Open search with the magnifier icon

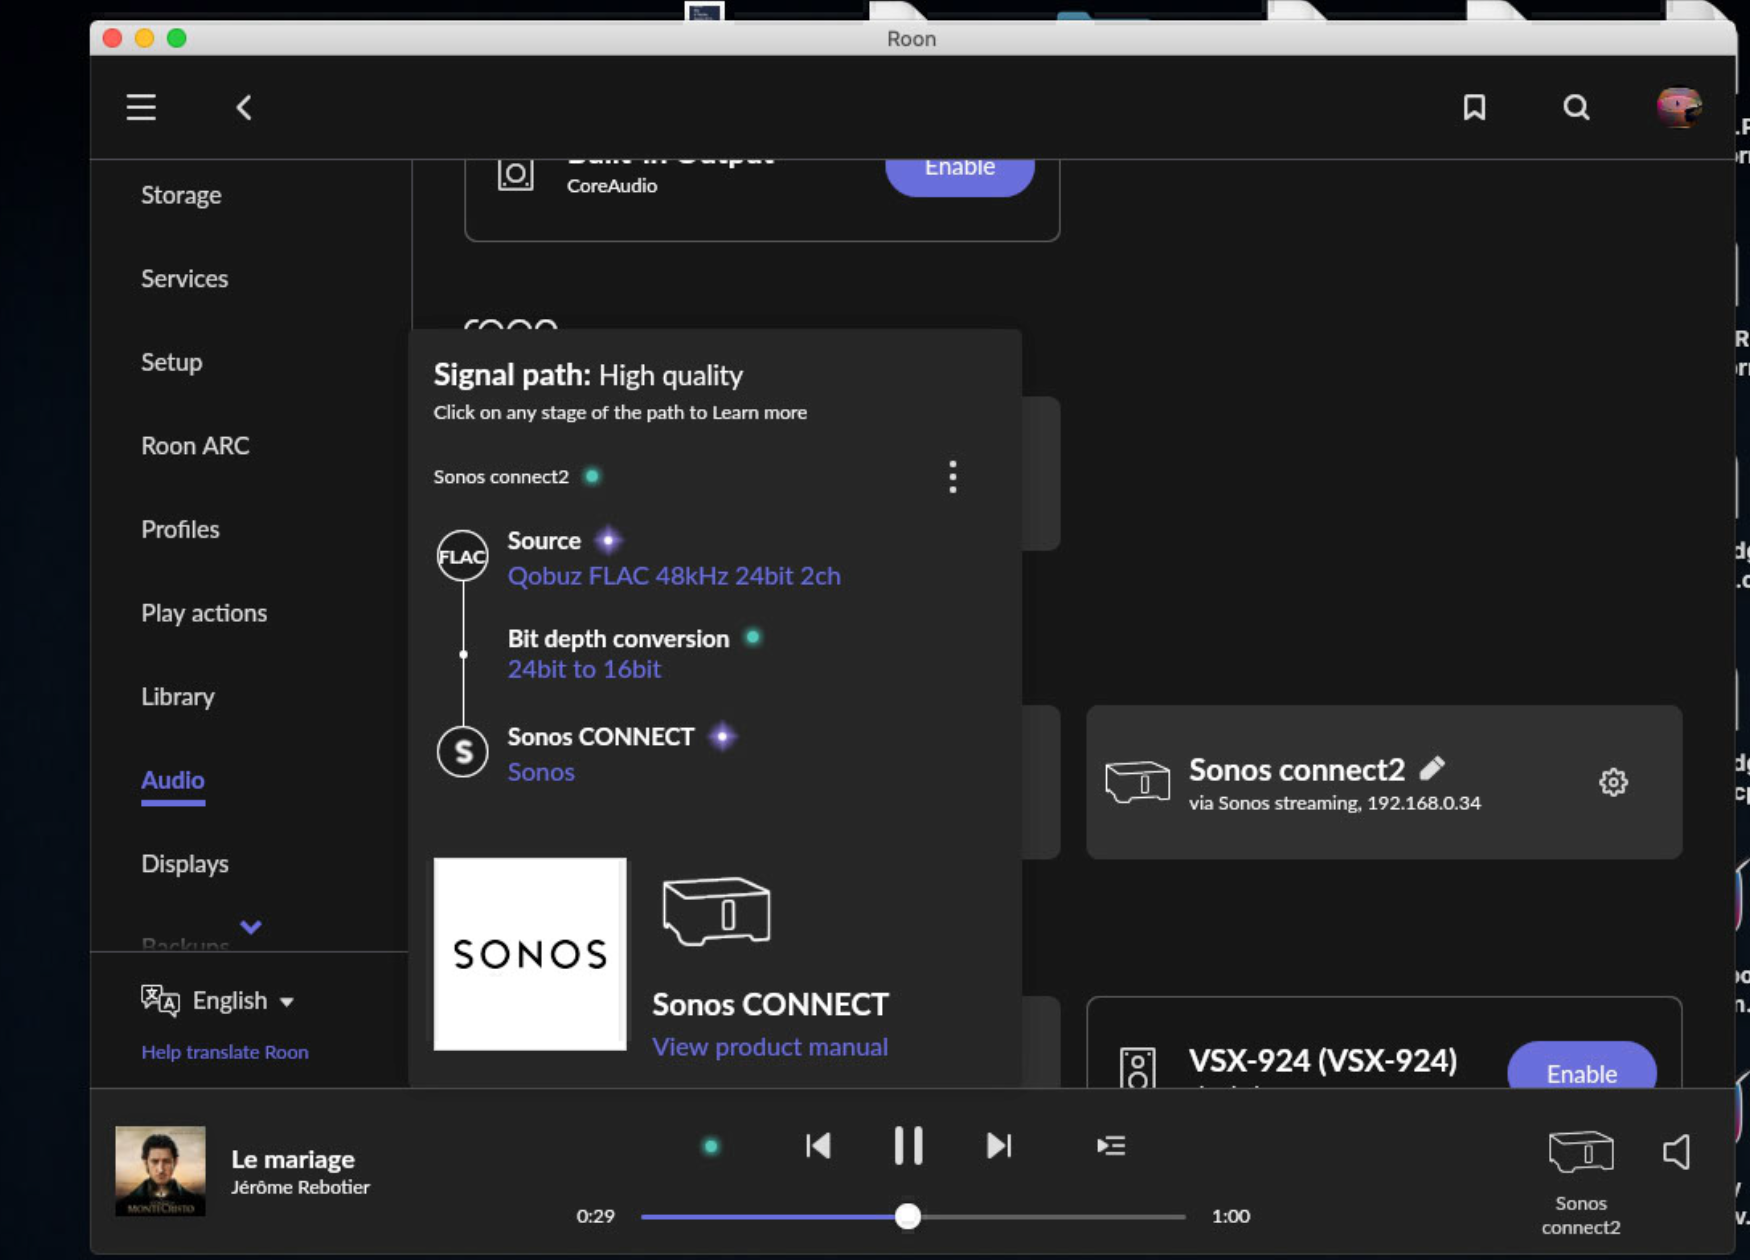(x=1576, y=107)
